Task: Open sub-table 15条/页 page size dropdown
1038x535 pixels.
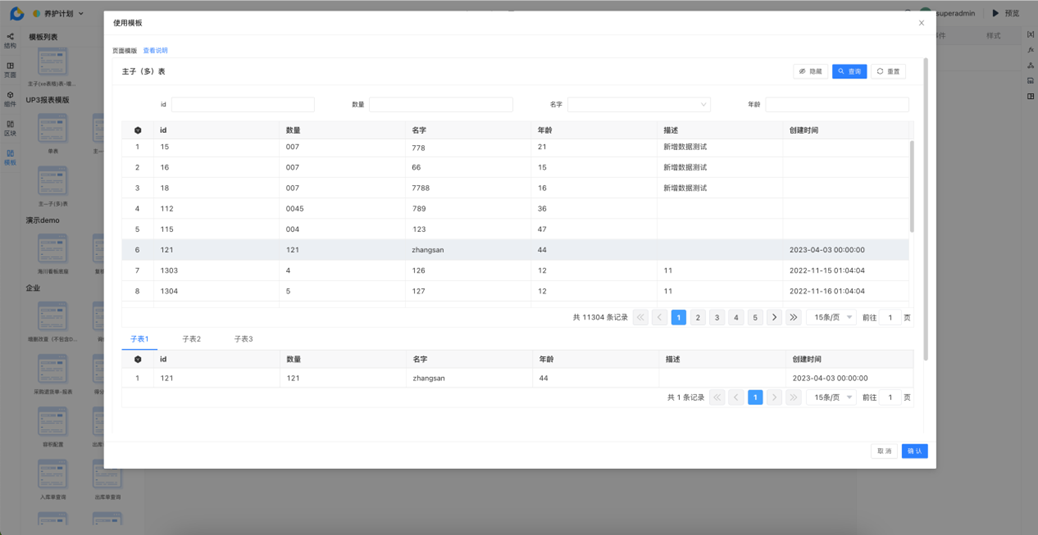Action: tap(832, 397)
